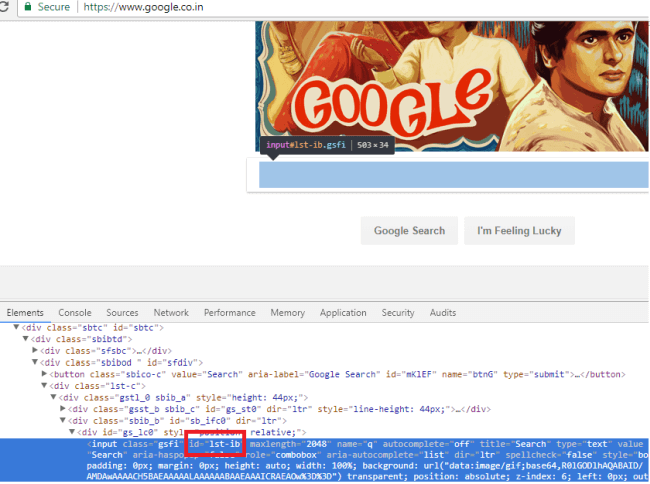Open the Audits tab
Screen dimensions: 650x484
[442, 313]
